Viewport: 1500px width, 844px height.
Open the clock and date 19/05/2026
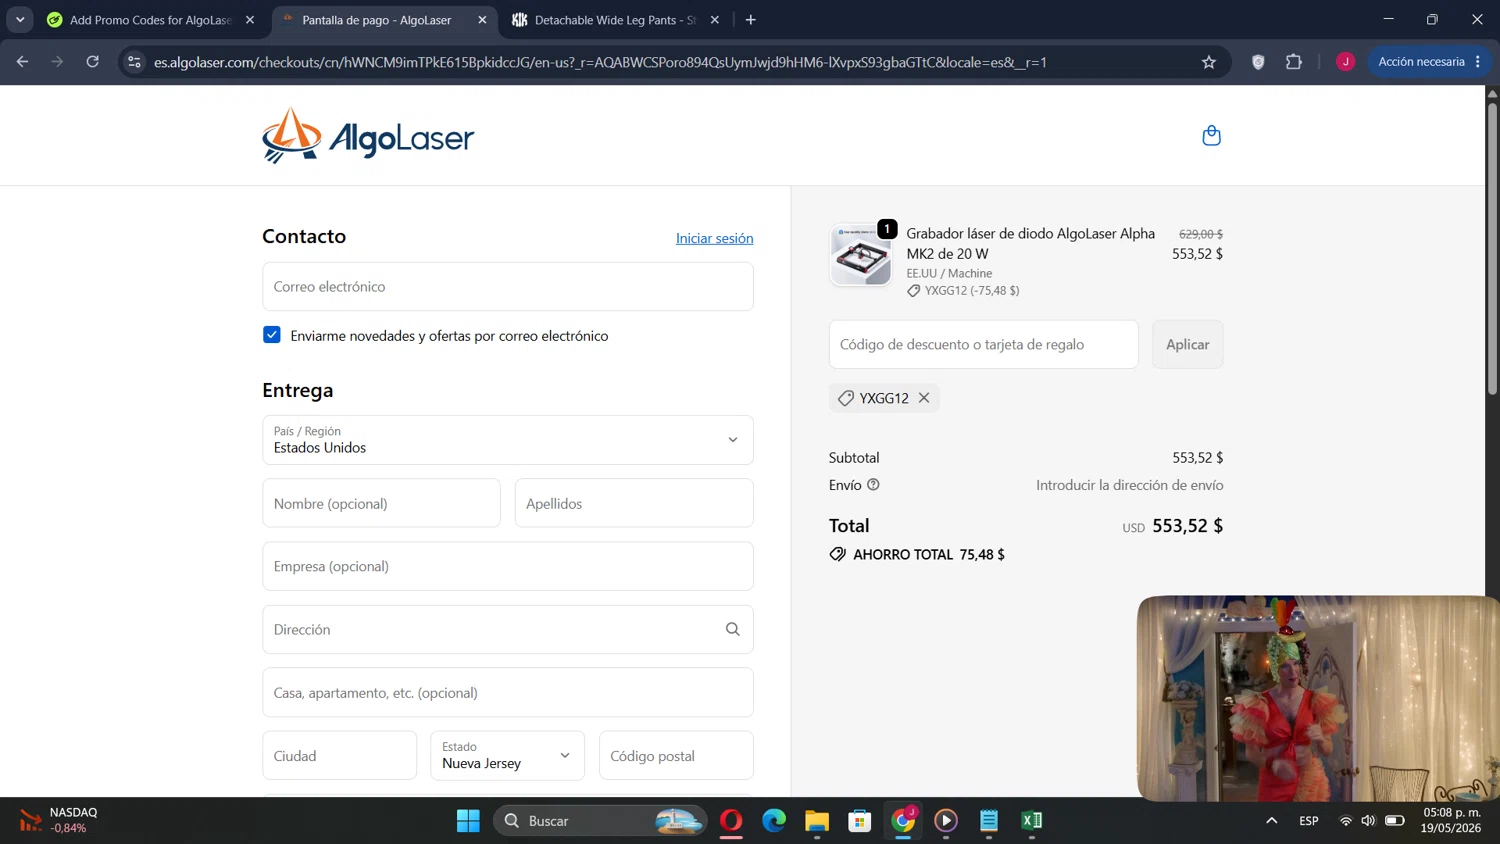pyautogui.click(x=1451, y=820)
